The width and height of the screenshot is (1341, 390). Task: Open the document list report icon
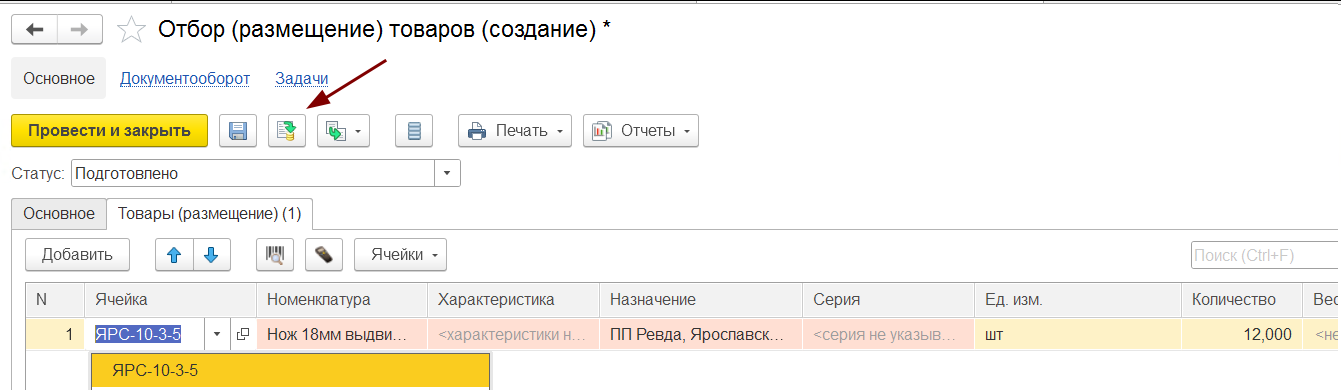tap(415, 131)
